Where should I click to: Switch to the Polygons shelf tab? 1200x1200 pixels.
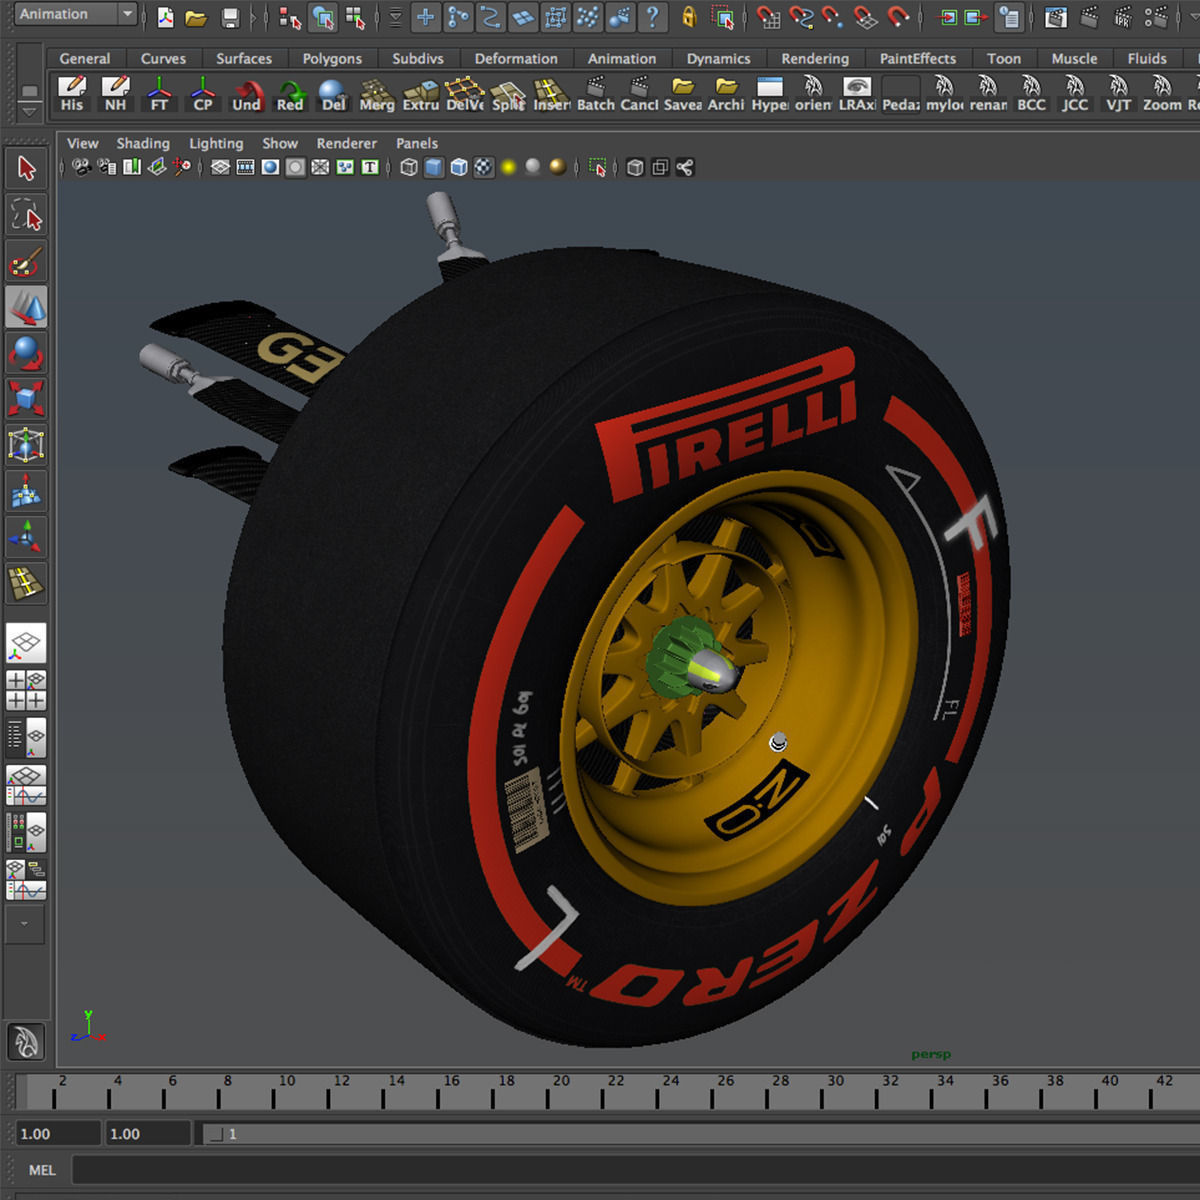point(332,59)
